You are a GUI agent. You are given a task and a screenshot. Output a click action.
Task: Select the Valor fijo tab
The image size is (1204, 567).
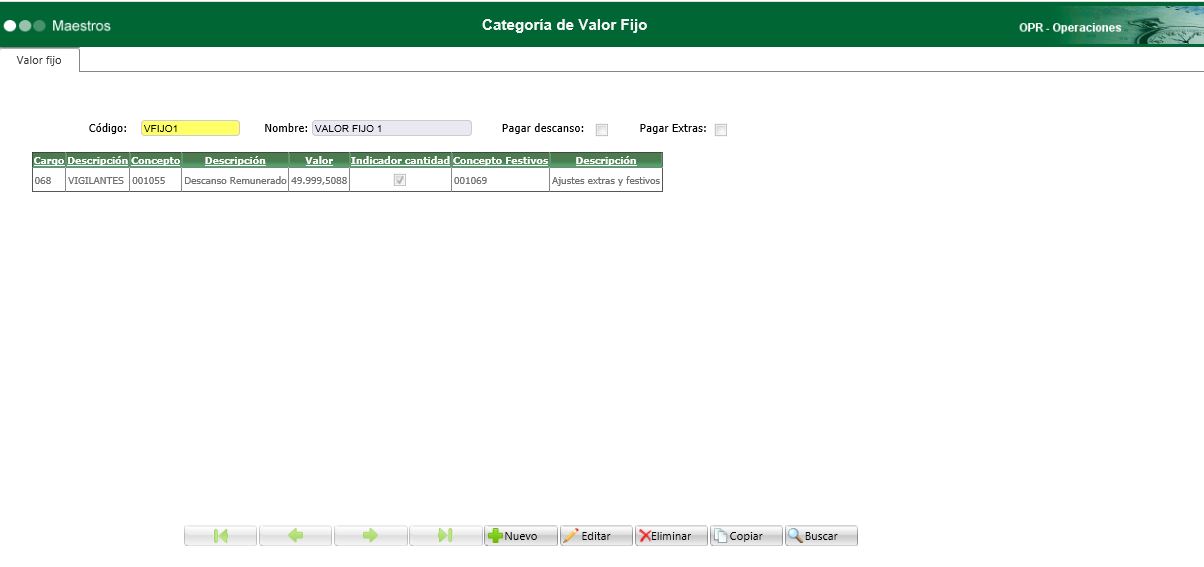[x=39, y=60]
